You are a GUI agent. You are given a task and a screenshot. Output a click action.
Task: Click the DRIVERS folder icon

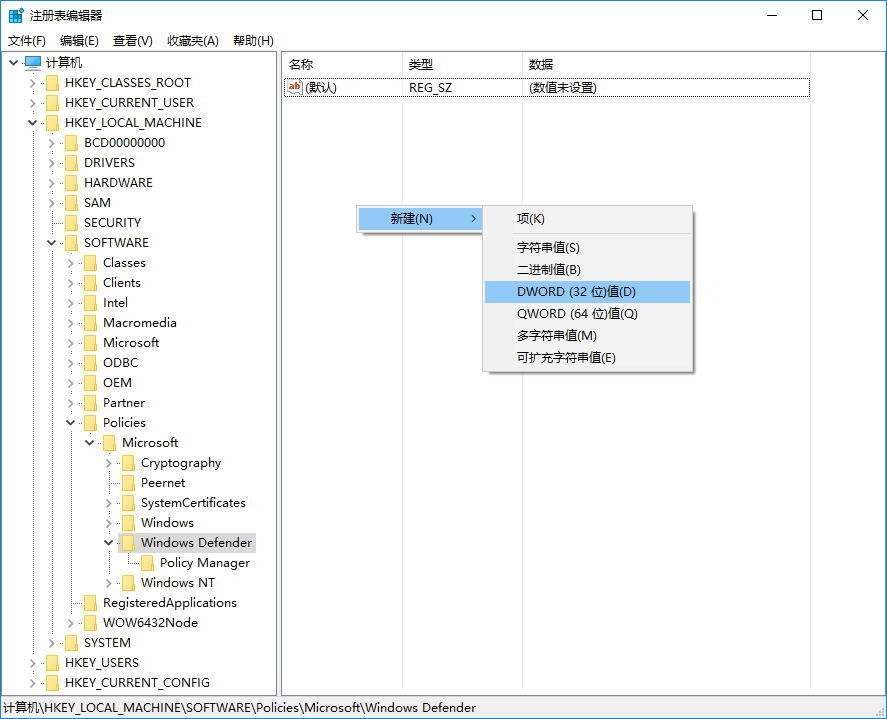(71, 163)
